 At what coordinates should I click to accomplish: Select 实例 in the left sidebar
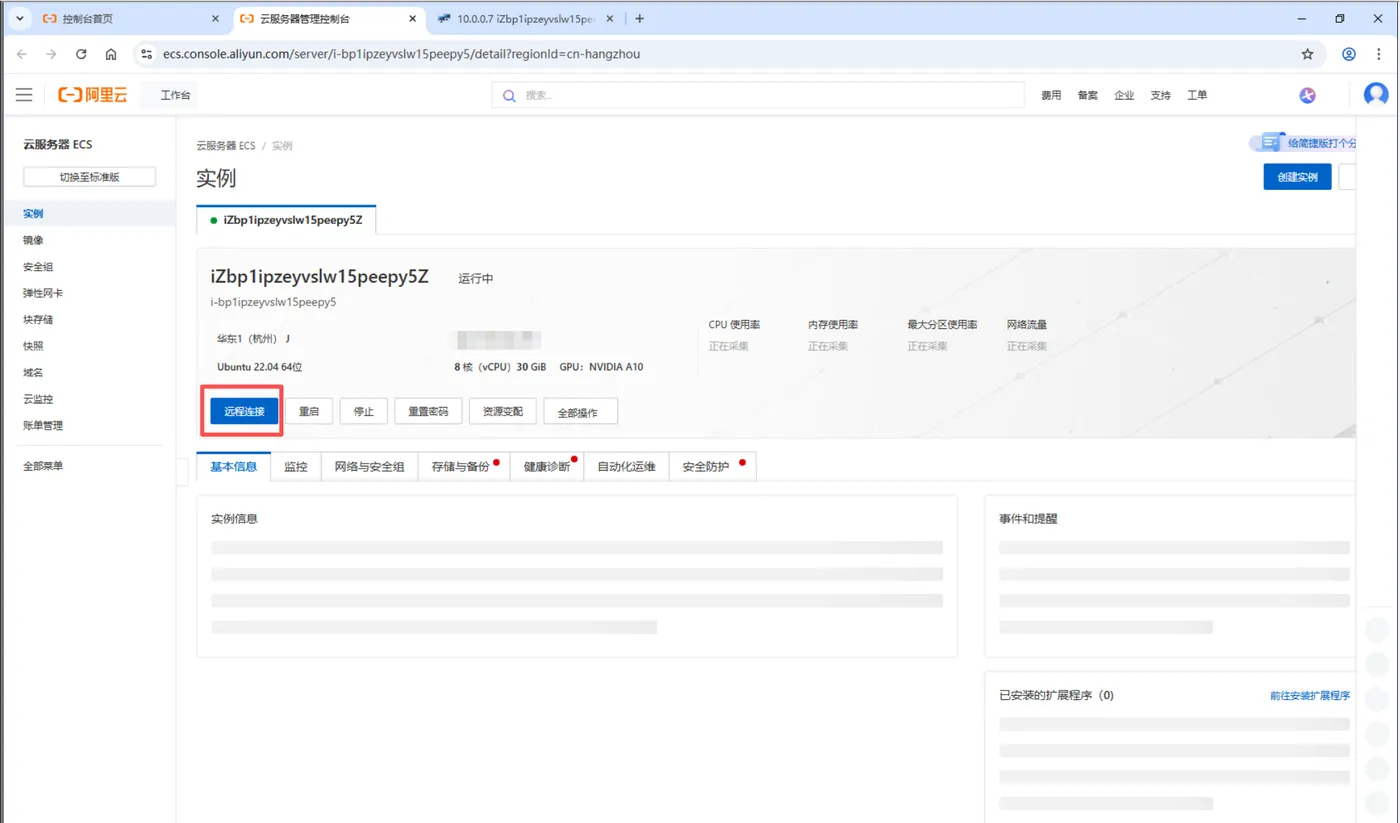click(88, 214)
